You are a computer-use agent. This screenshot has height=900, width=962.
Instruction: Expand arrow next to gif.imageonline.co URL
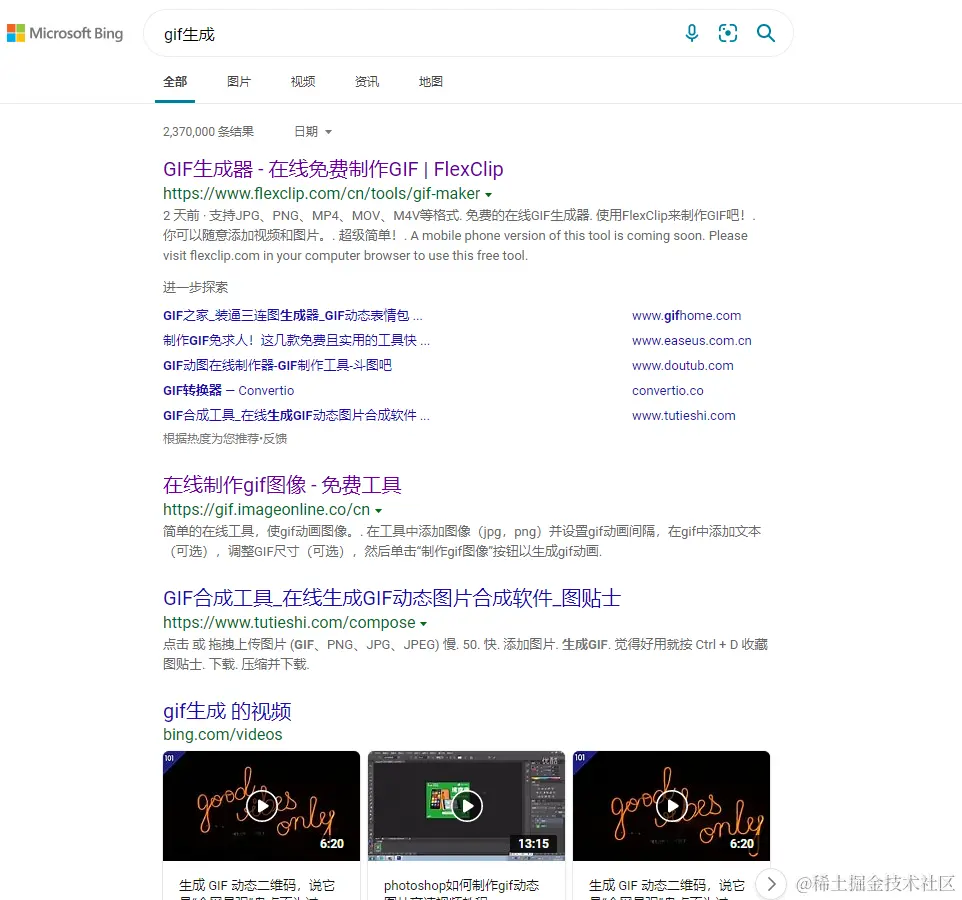(379, 510)
